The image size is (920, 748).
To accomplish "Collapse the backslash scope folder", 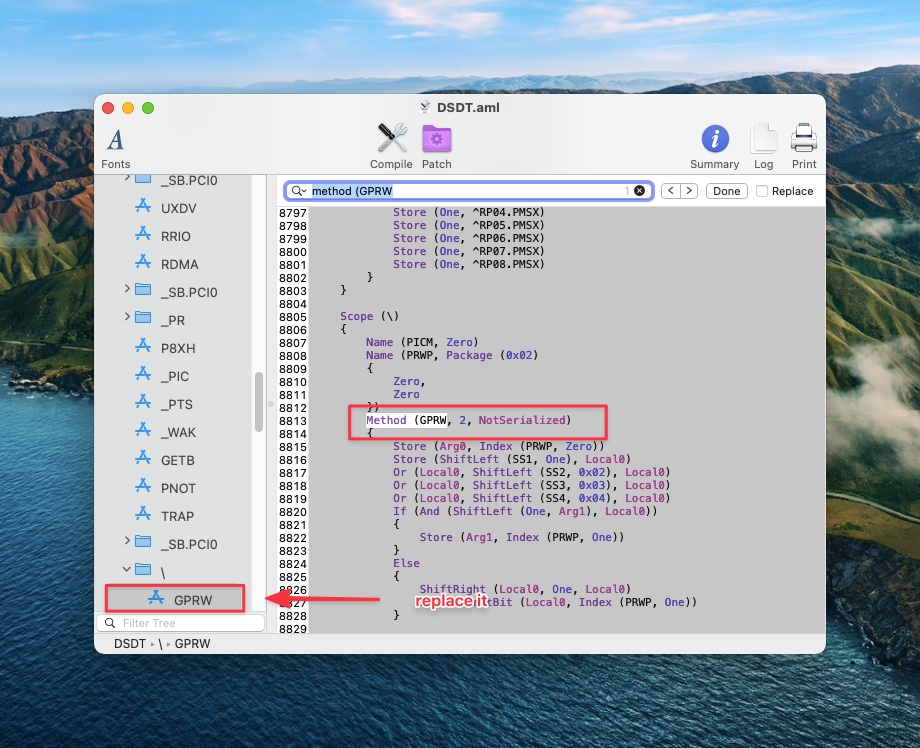I will pos(127,570).
